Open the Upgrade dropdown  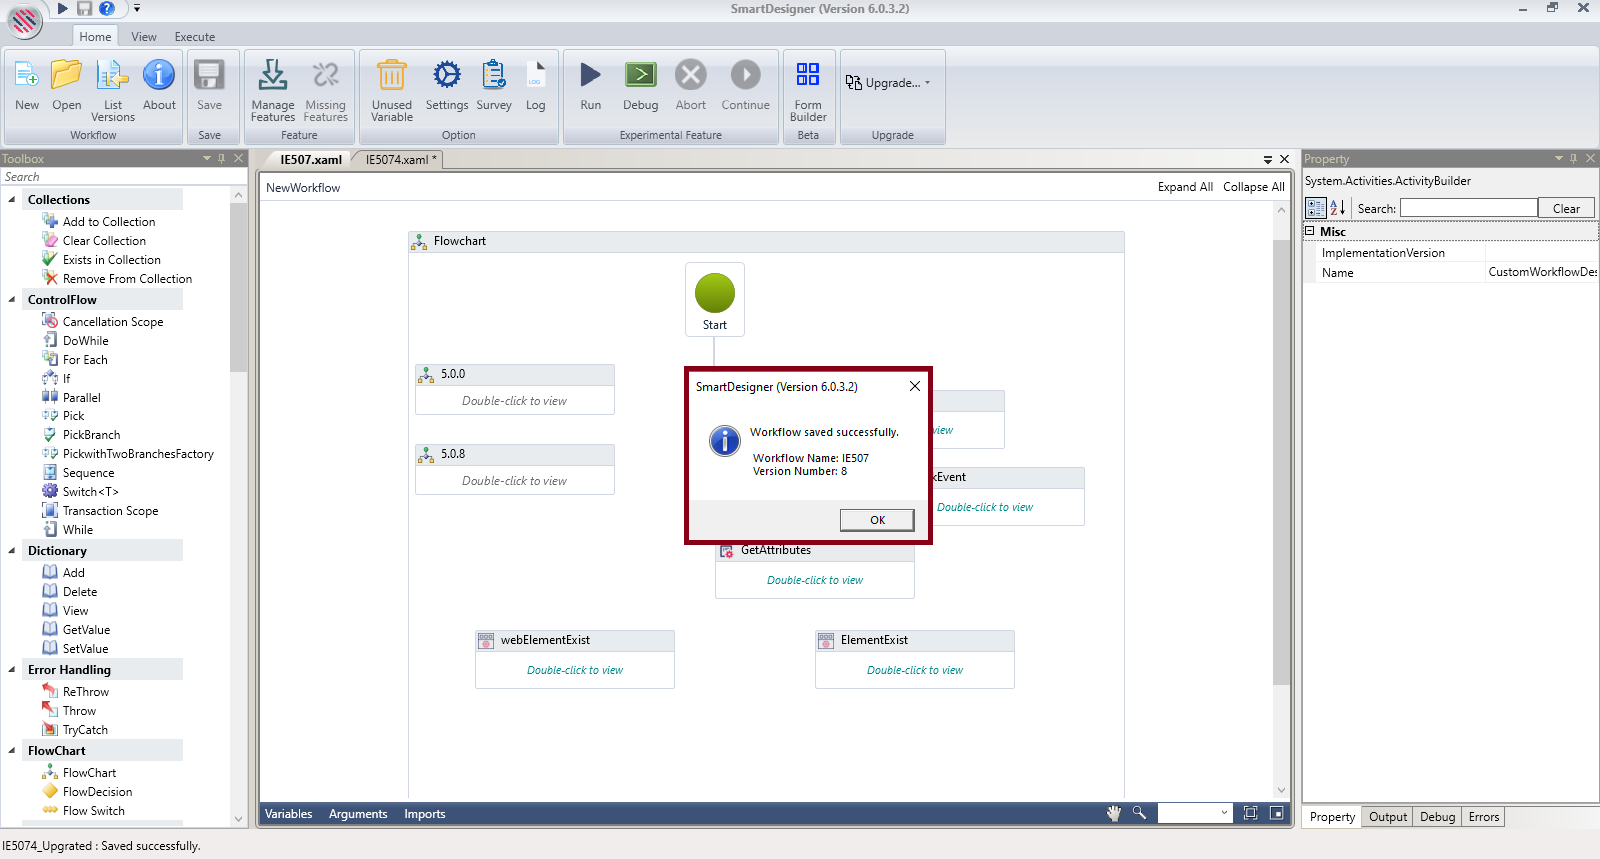click(888, 83)
